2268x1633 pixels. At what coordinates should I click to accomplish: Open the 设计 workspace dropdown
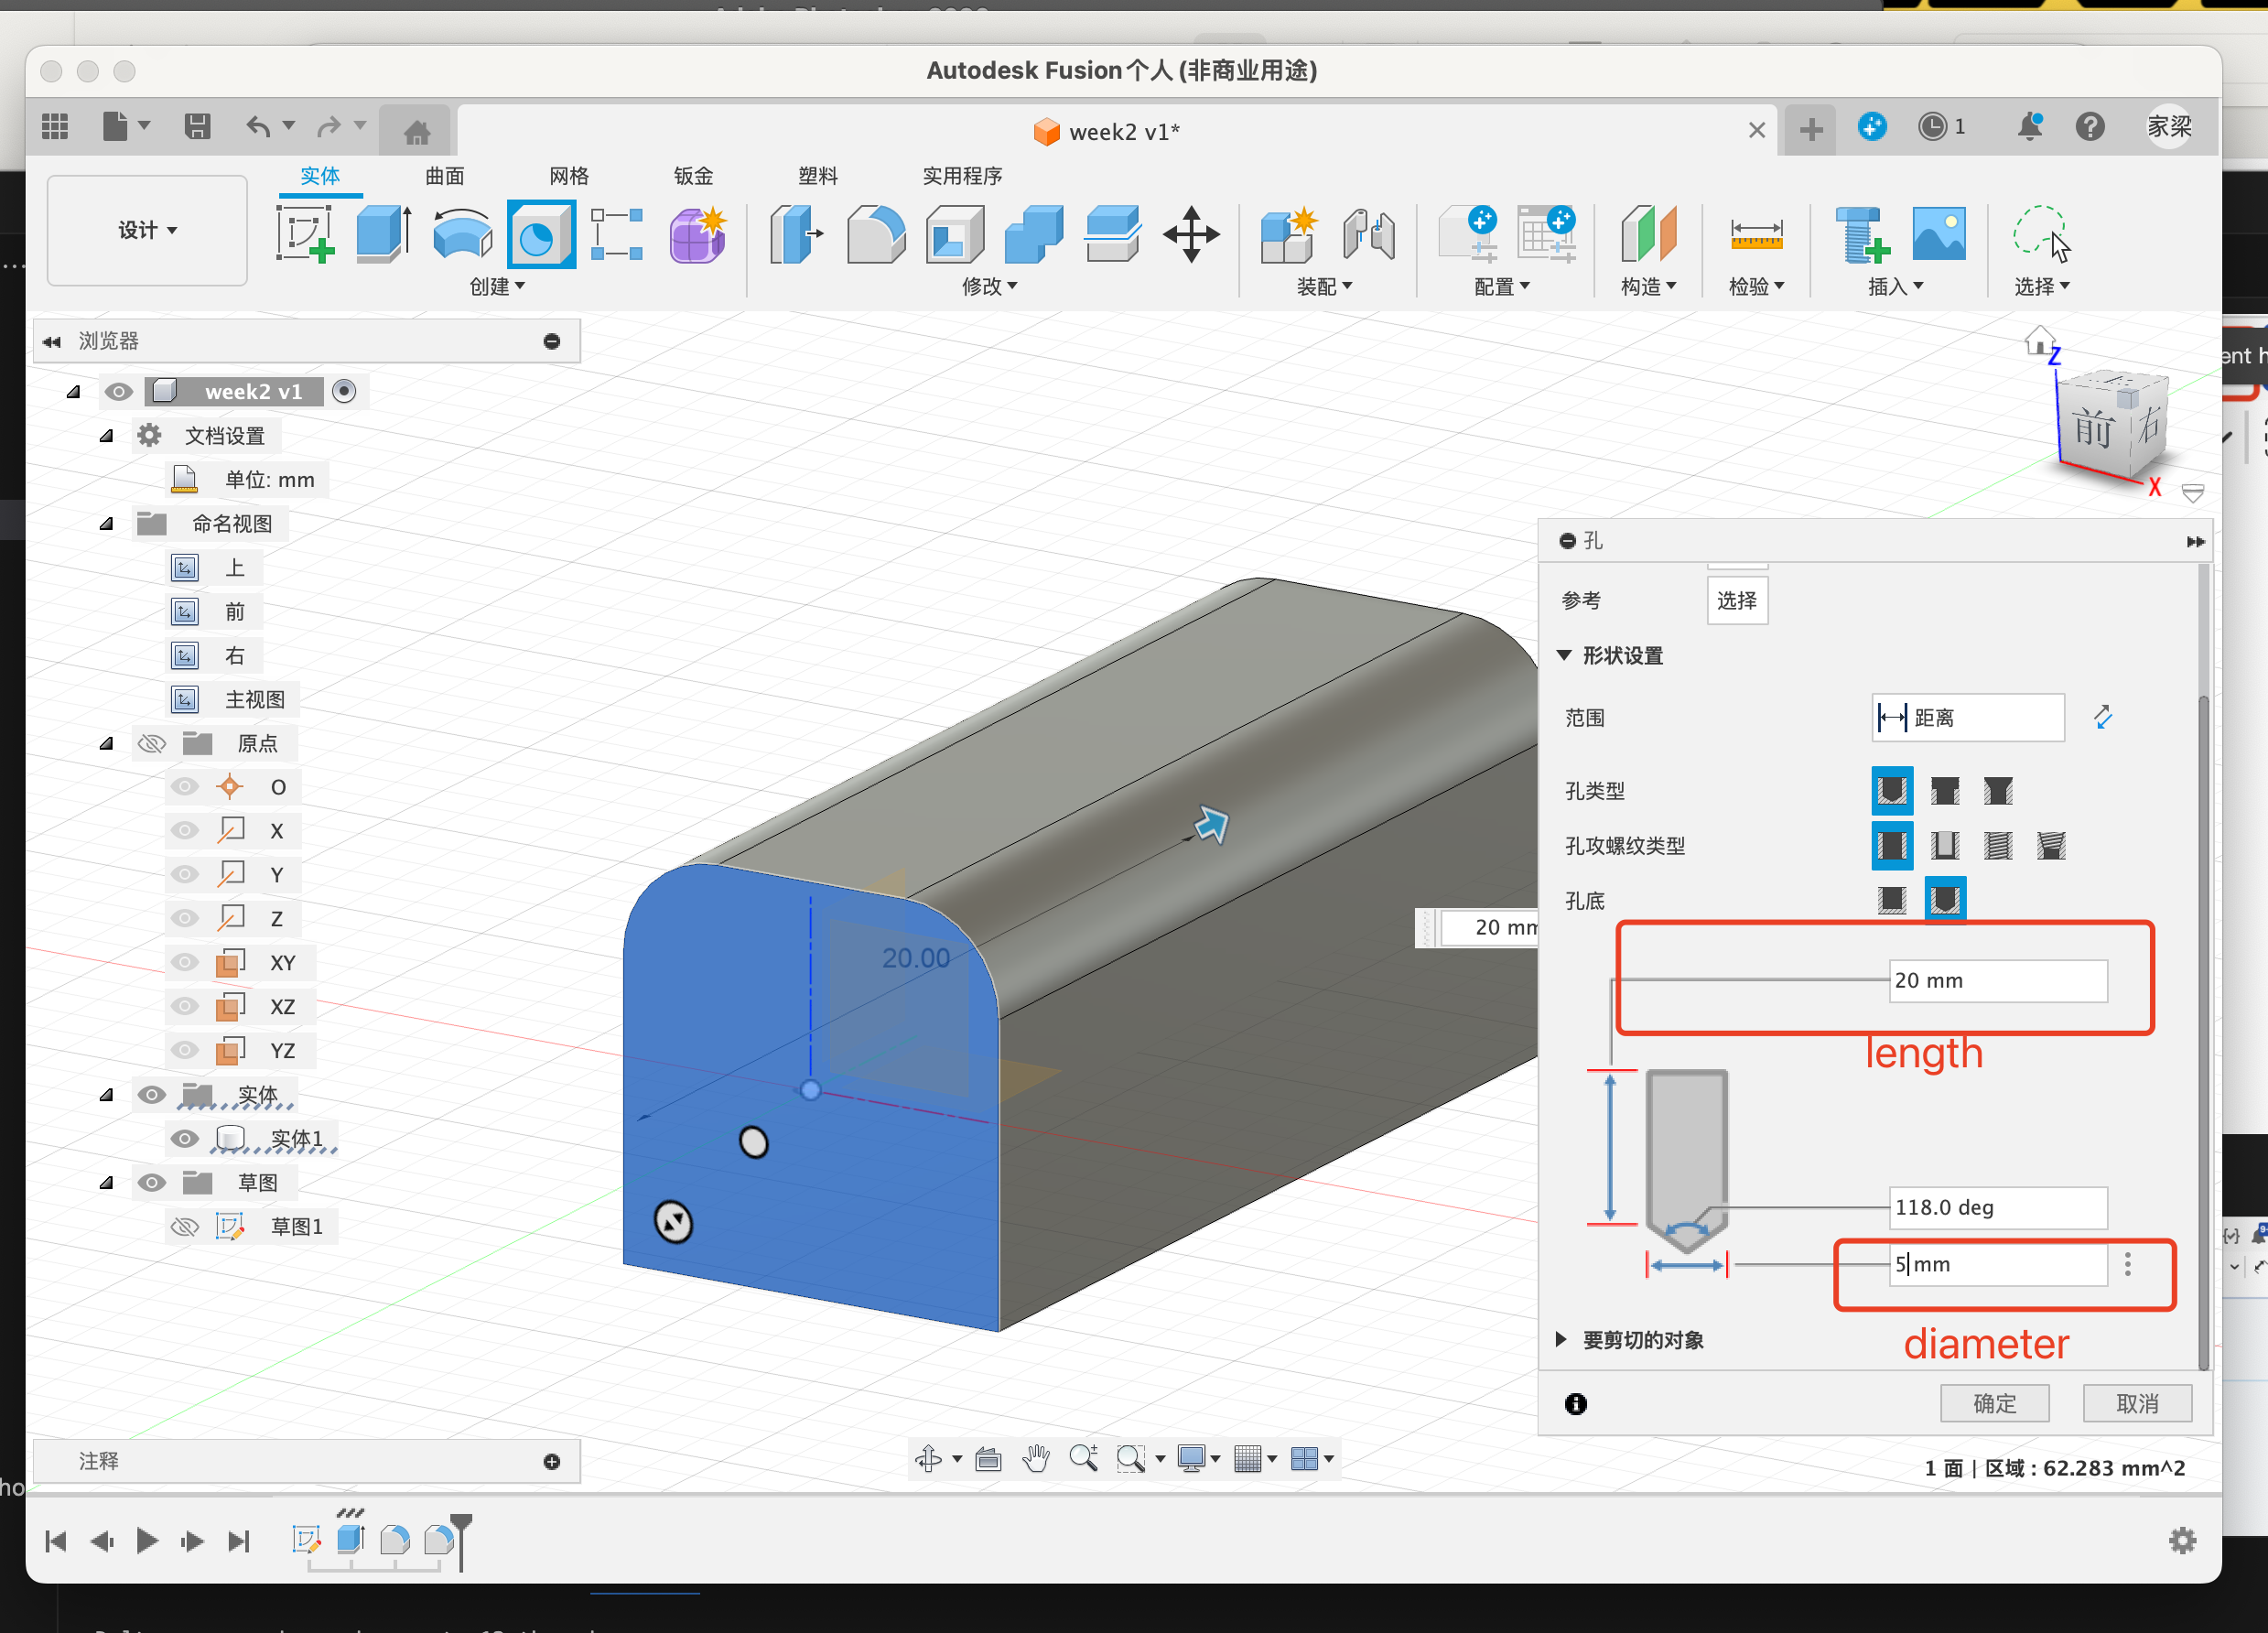[x=147, y=230]
